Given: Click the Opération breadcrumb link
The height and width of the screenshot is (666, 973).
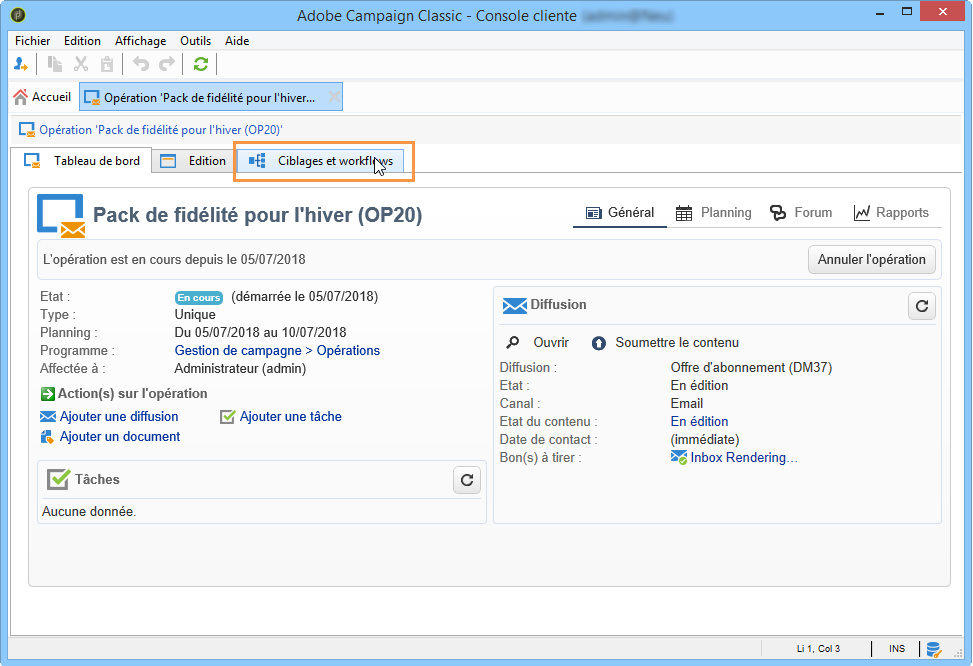Looking at the screenshot, I should [x=161, y=130].
